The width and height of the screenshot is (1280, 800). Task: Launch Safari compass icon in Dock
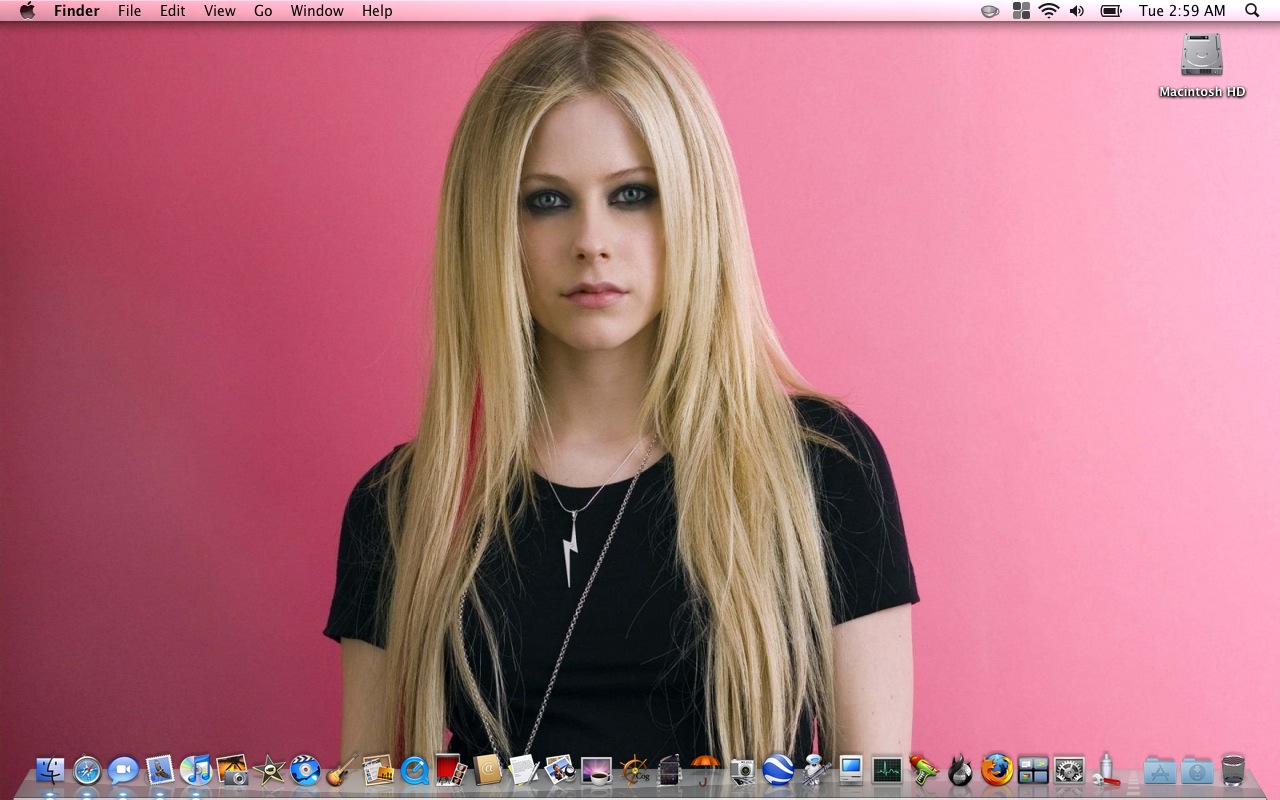87,770
